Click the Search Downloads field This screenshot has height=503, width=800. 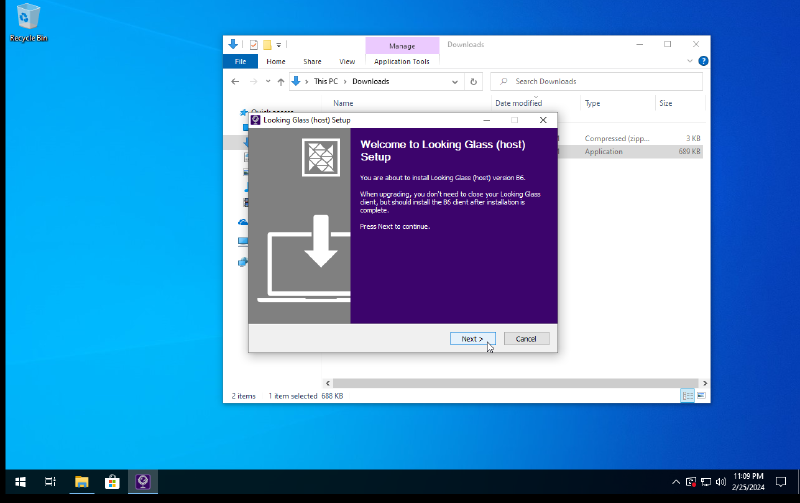[596, 82]
